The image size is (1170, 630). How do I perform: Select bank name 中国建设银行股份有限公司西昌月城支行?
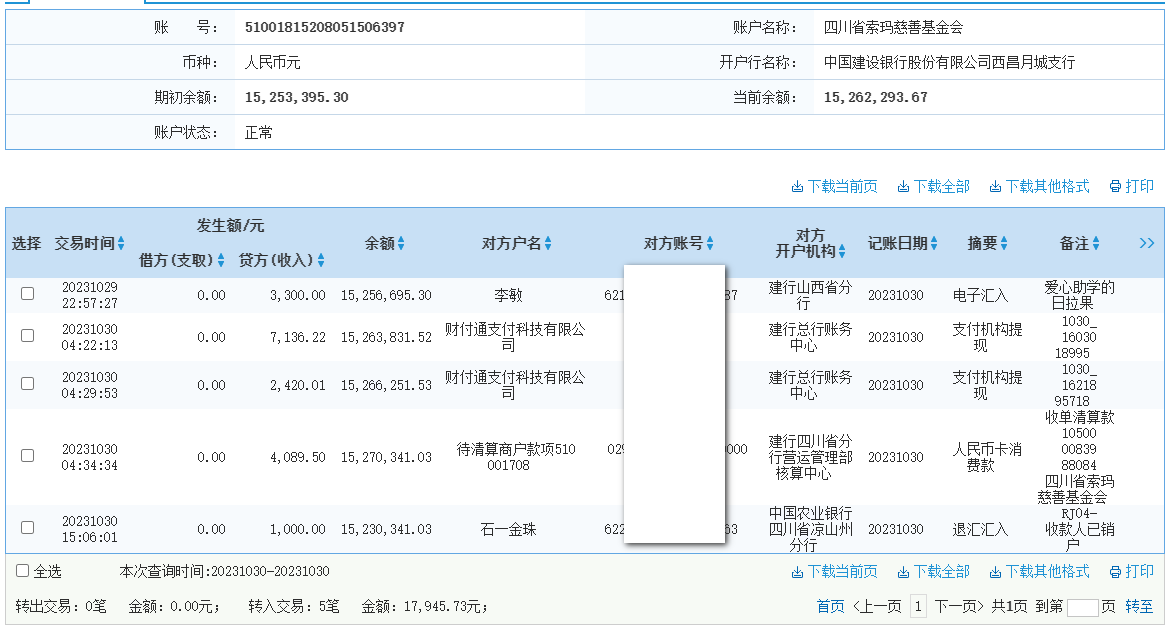(949, 63)
